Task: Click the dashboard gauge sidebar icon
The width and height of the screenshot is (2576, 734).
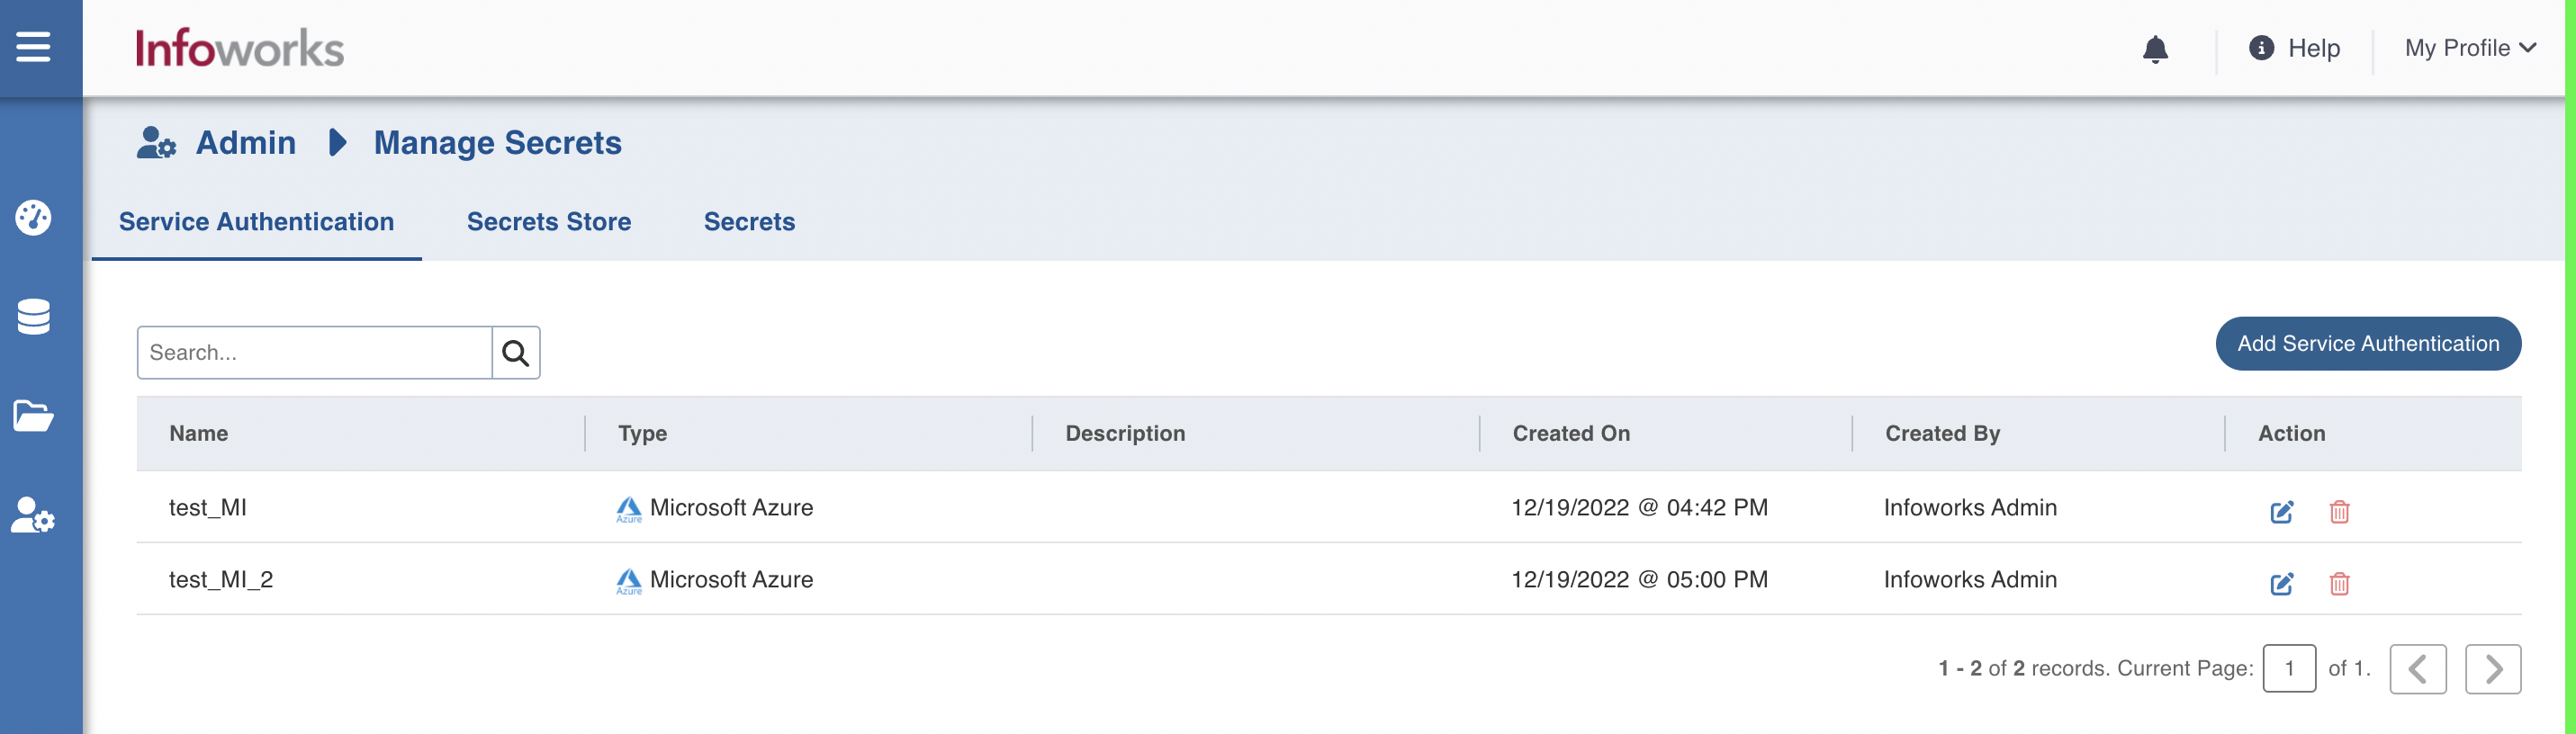Action: coord(33,217)
